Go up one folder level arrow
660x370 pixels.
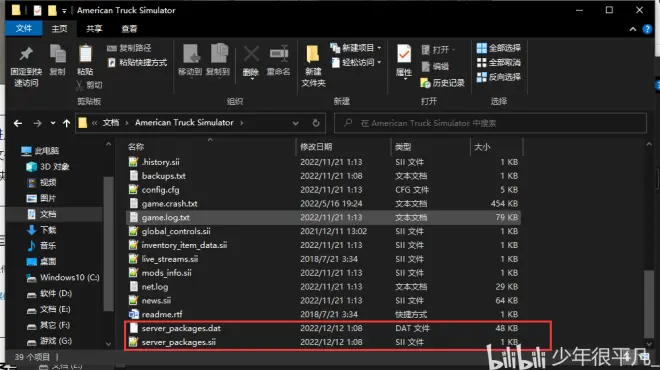tap(67, 123)
